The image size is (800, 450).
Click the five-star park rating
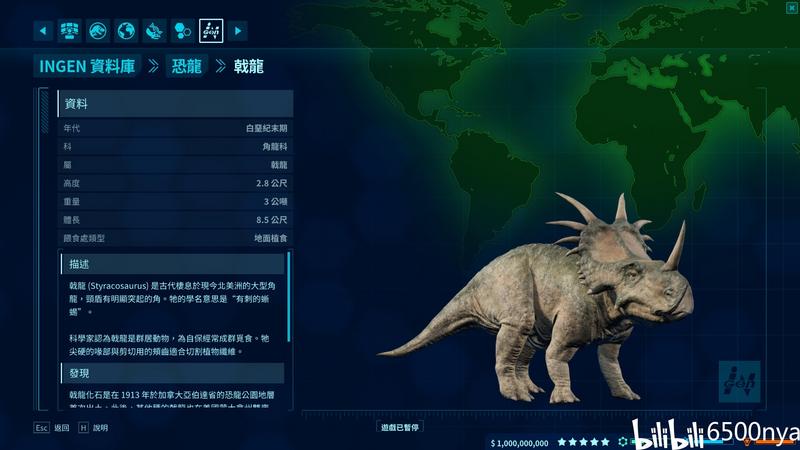coord(584,442)
